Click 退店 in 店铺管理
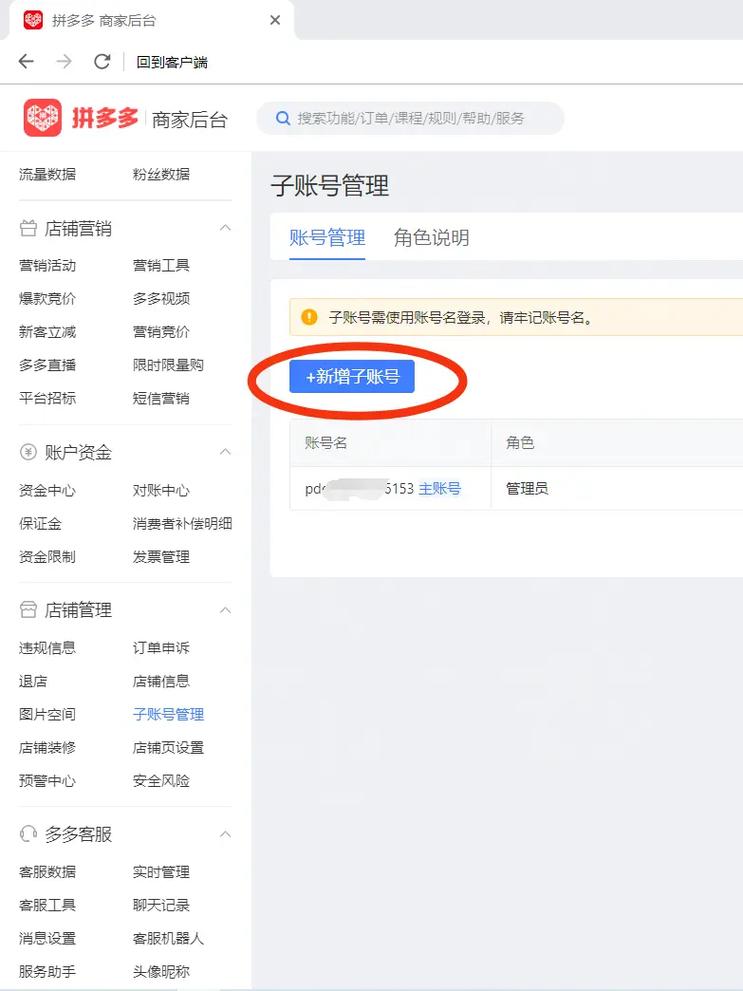Image resolution: width=743 pixels, height=991 pixels. 33,681
